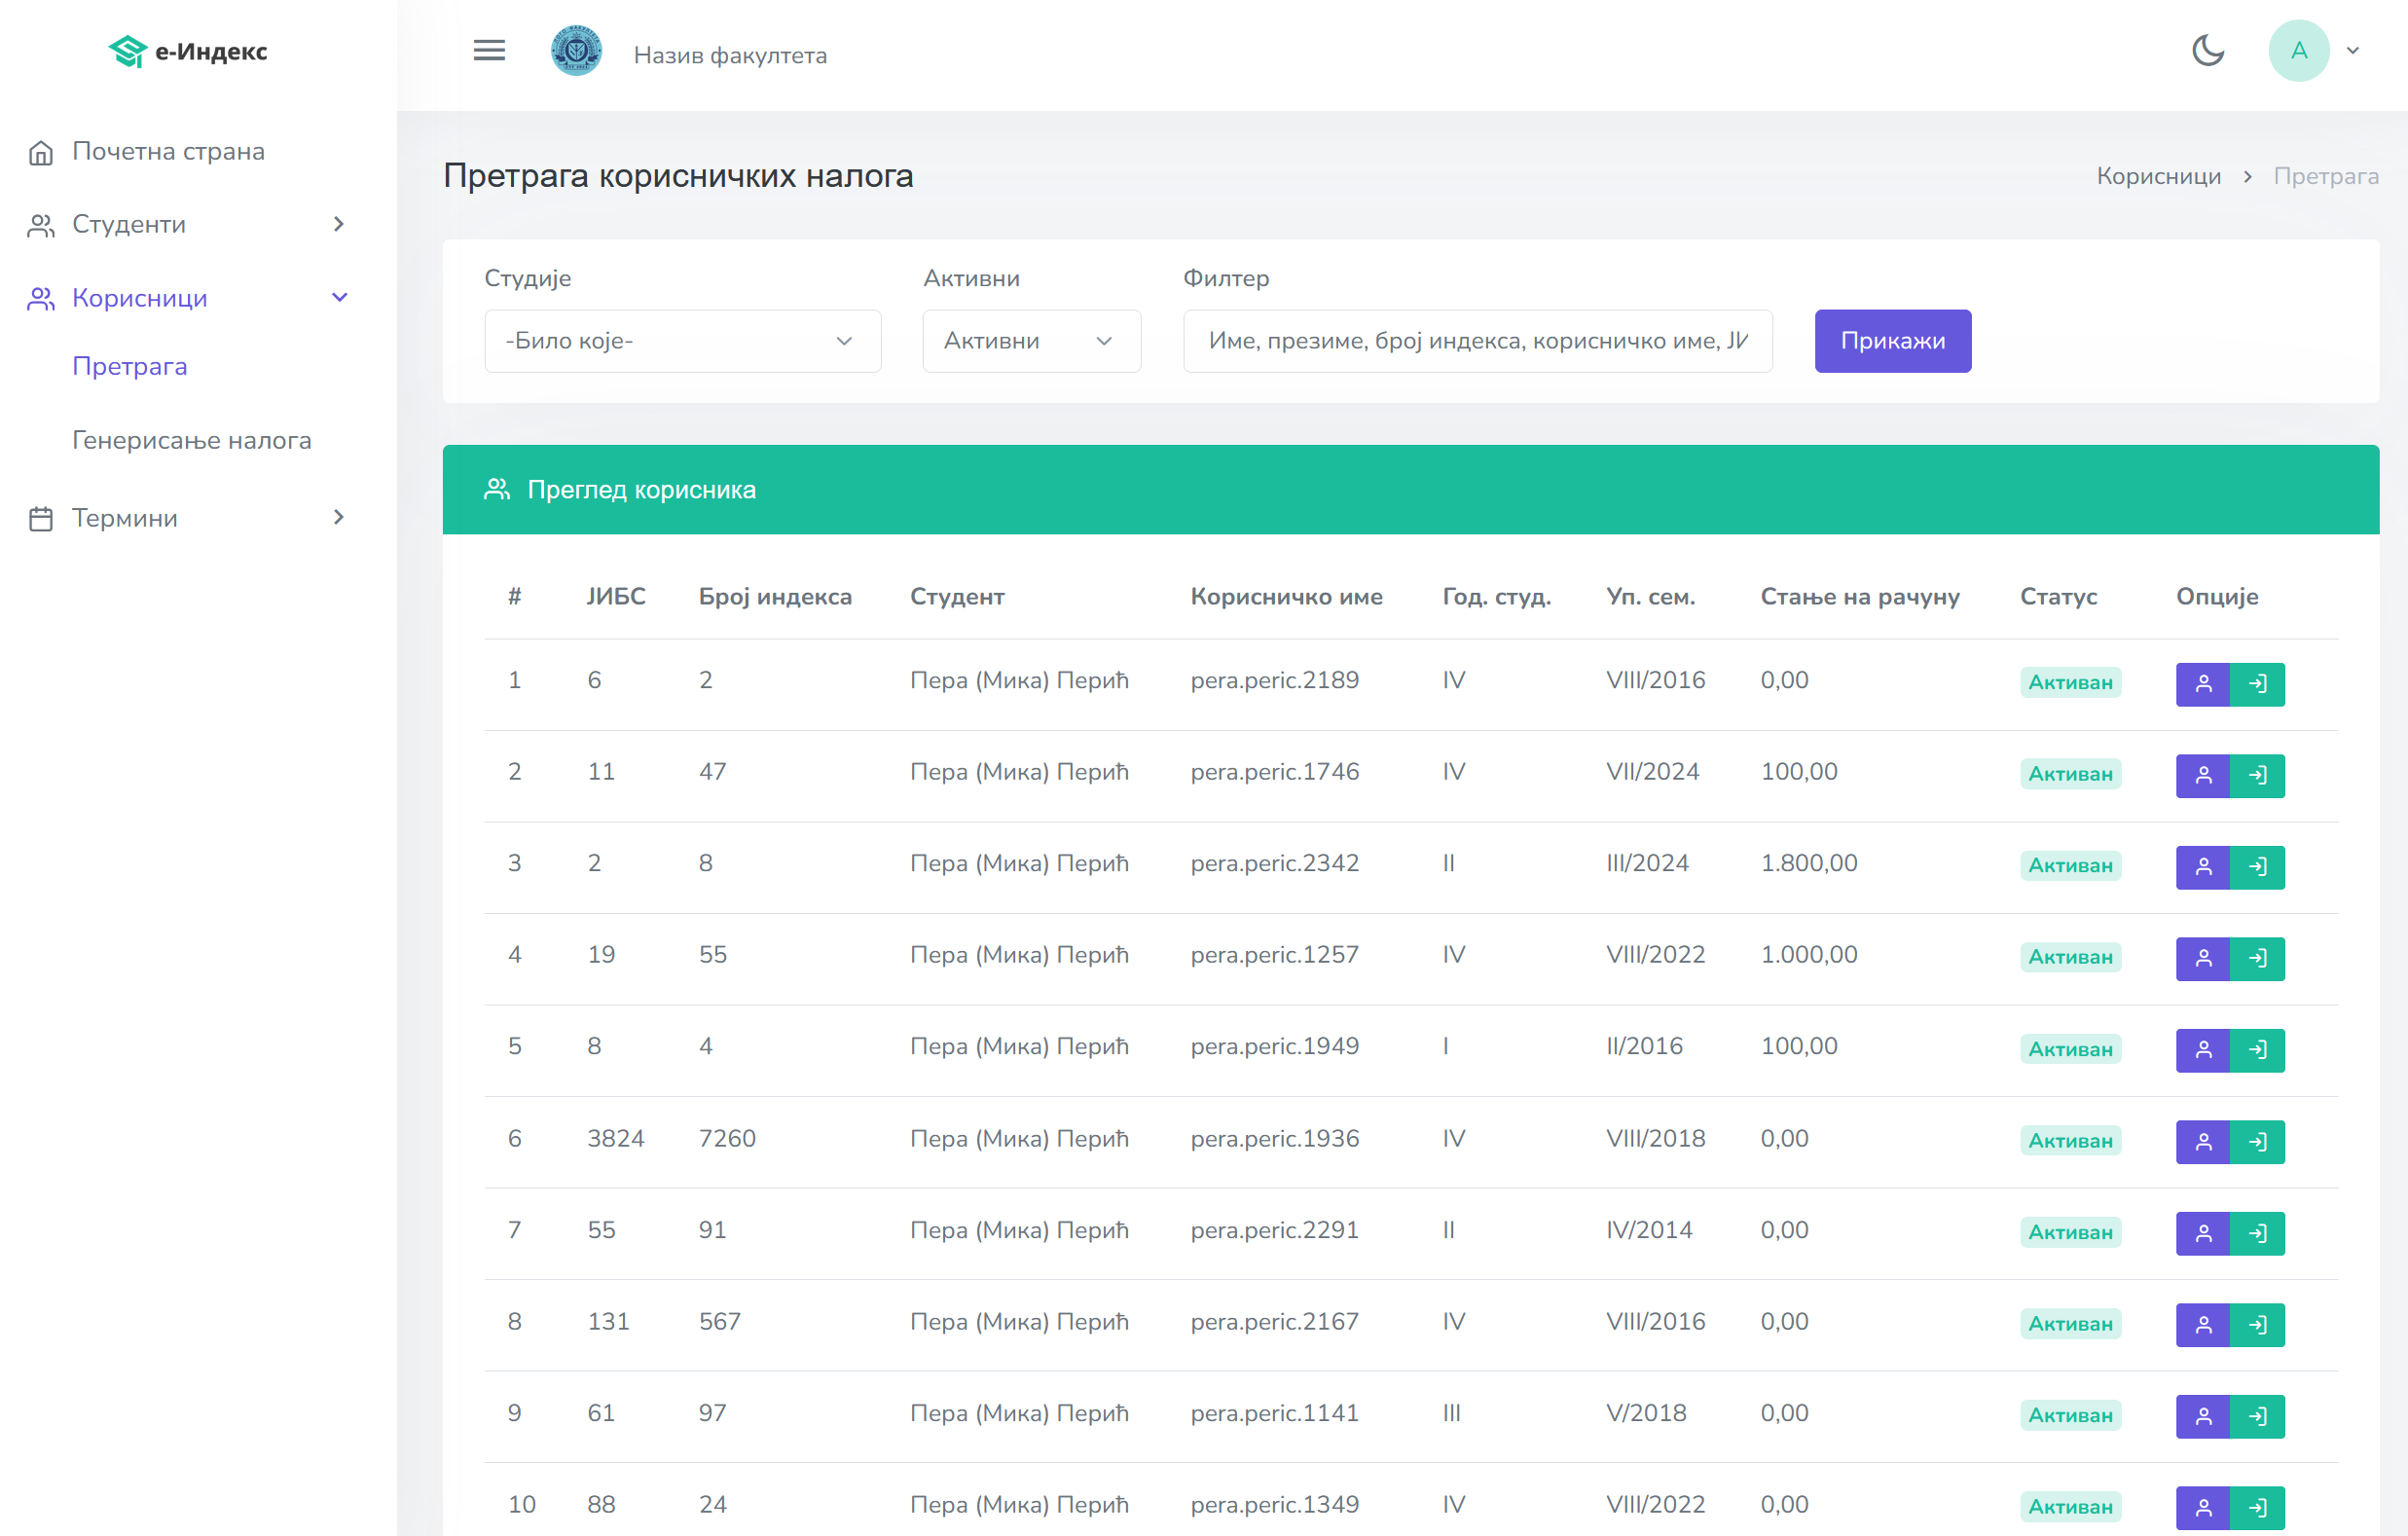Open user profile for pera.peric.2342
The image size is (2408, 1536).
[x=2202, y=867]
